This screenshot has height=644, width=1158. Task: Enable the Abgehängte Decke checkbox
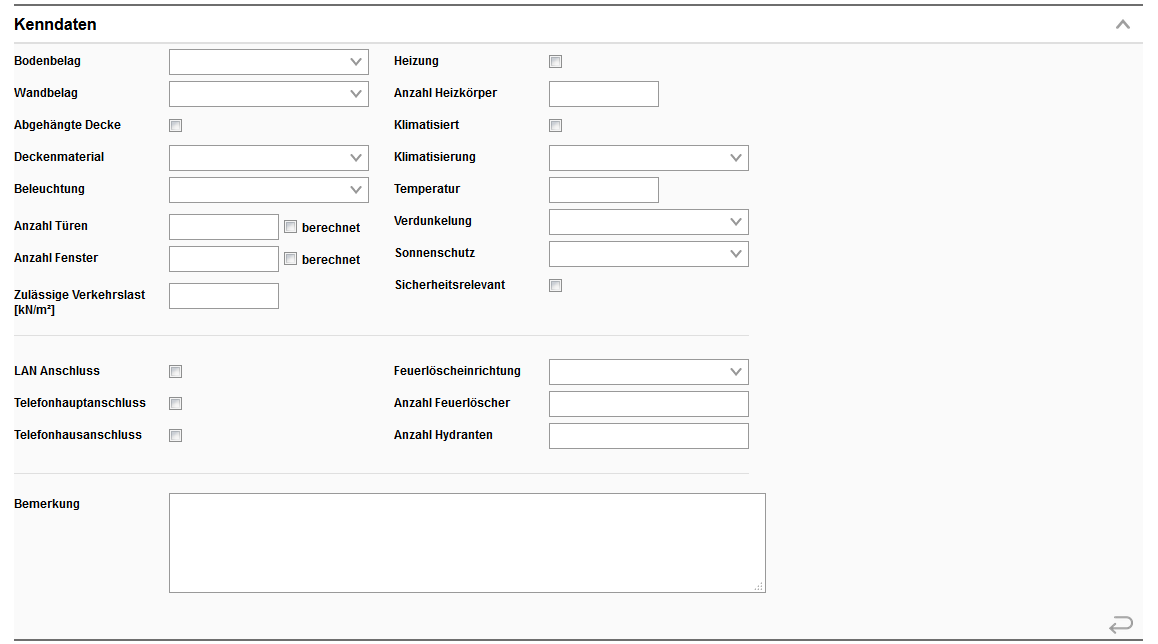click(176, 126)
